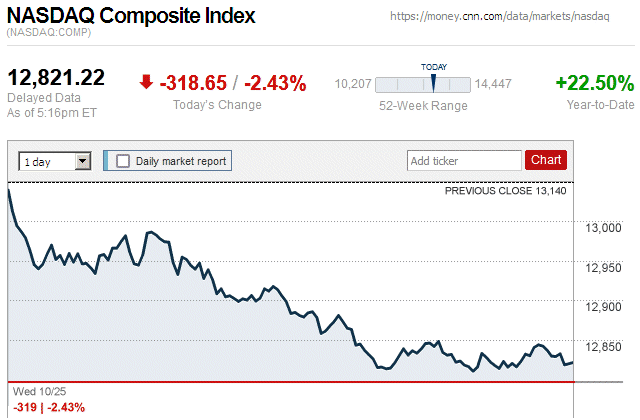Image resolution: width=640 pixels, height=420 pixels.
Task: Open the 1 day time range dropdown
Action: pyautogui.click(x=55, y=160)
